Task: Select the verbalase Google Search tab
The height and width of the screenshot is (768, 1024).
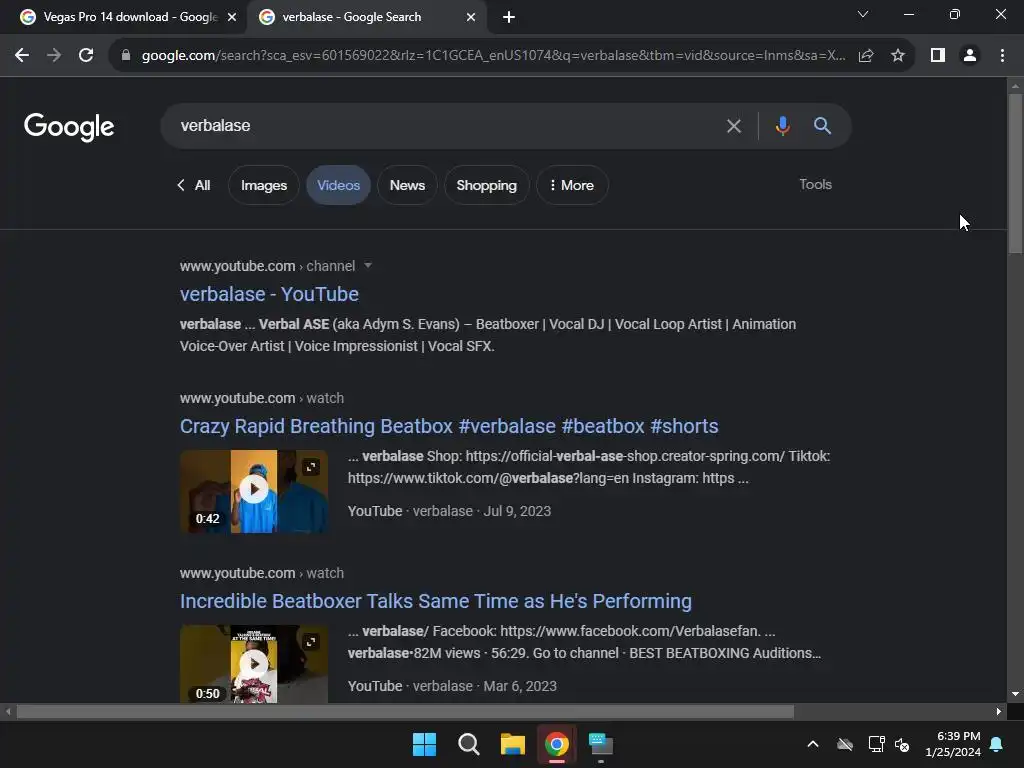Action: click(366, 17)
